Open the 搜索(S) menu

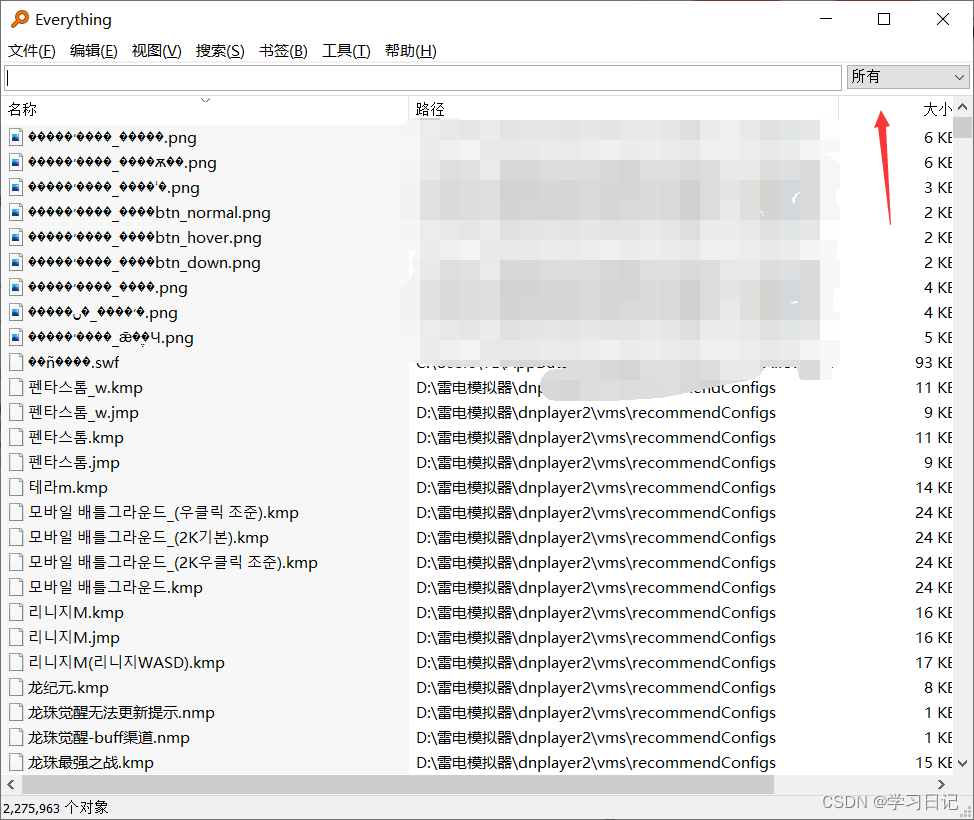click(x=220, y=51)
